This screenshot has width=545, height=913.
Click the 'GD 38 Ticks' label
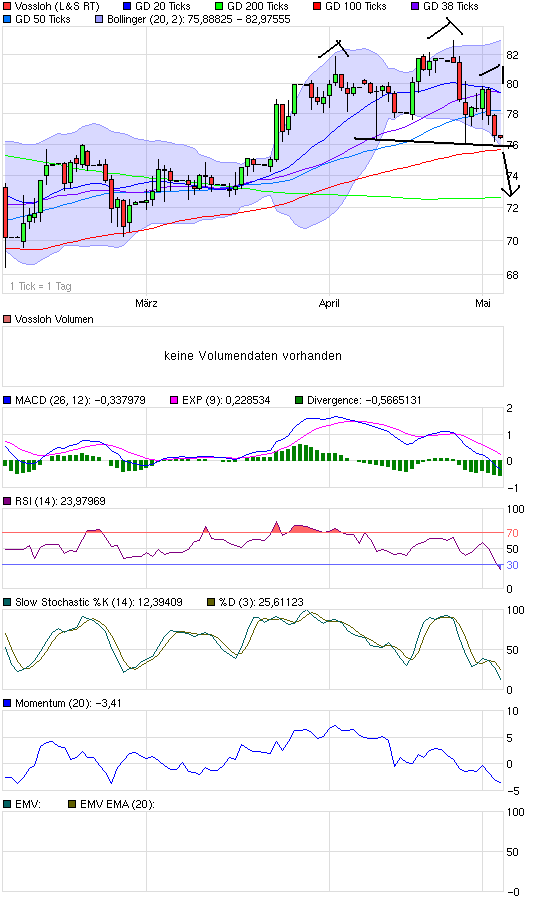pyautogui.click(x=451, y=6)
